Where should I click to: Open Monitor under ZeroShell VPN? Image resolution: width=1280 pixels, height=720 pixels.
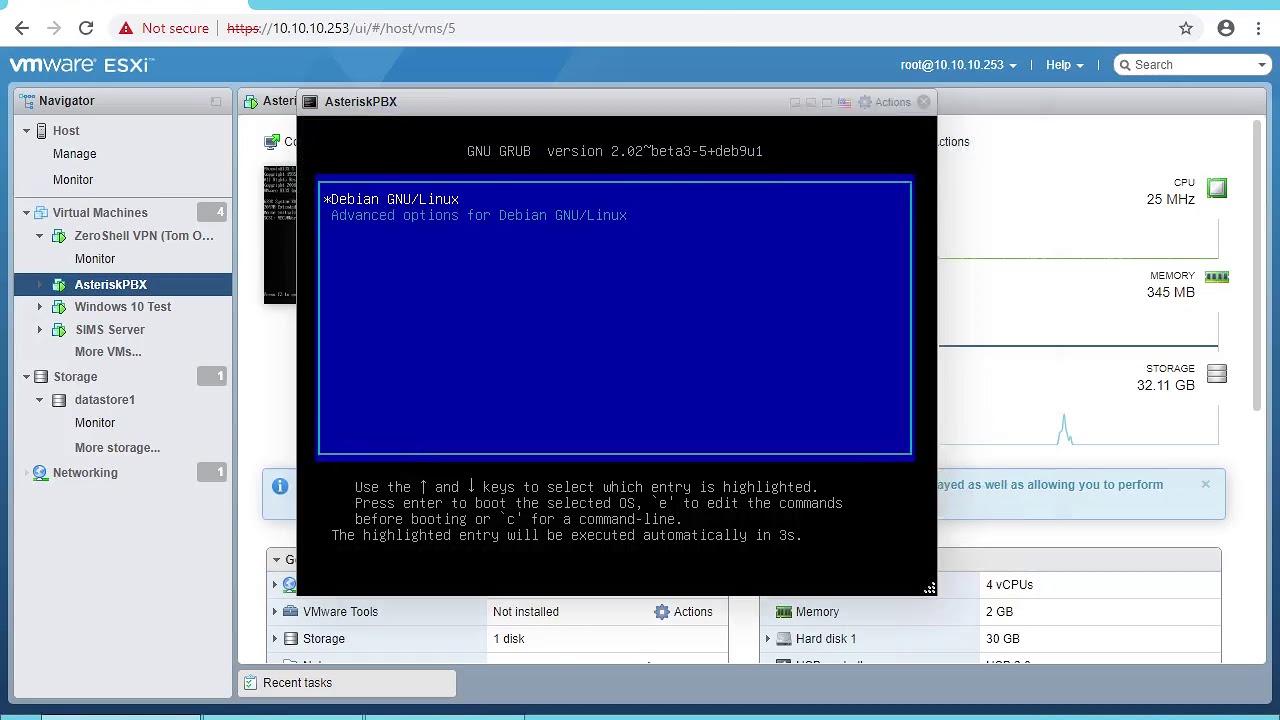tap(95, 259)
